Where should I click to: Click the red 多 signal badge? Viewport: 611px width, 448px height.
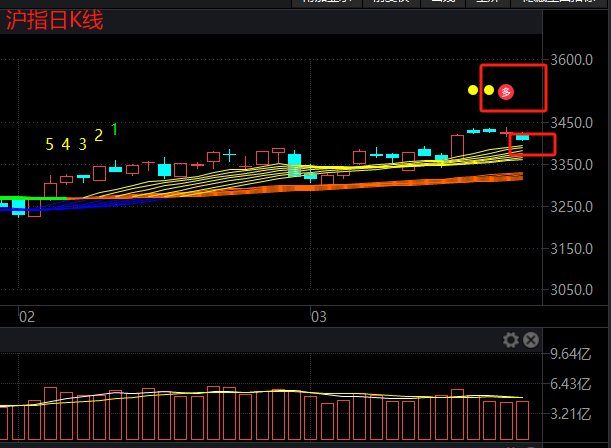(x=506, y=91)
